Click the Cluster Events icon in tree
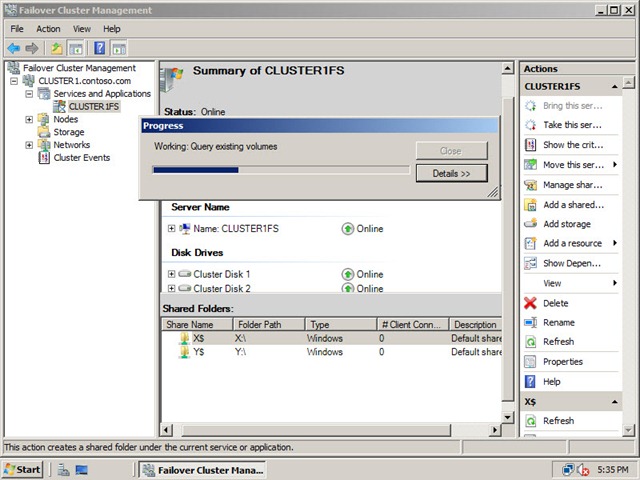Image resolution: width=640 pixels, height=480 pixels. pyautogui.click(x=44, y=158)
